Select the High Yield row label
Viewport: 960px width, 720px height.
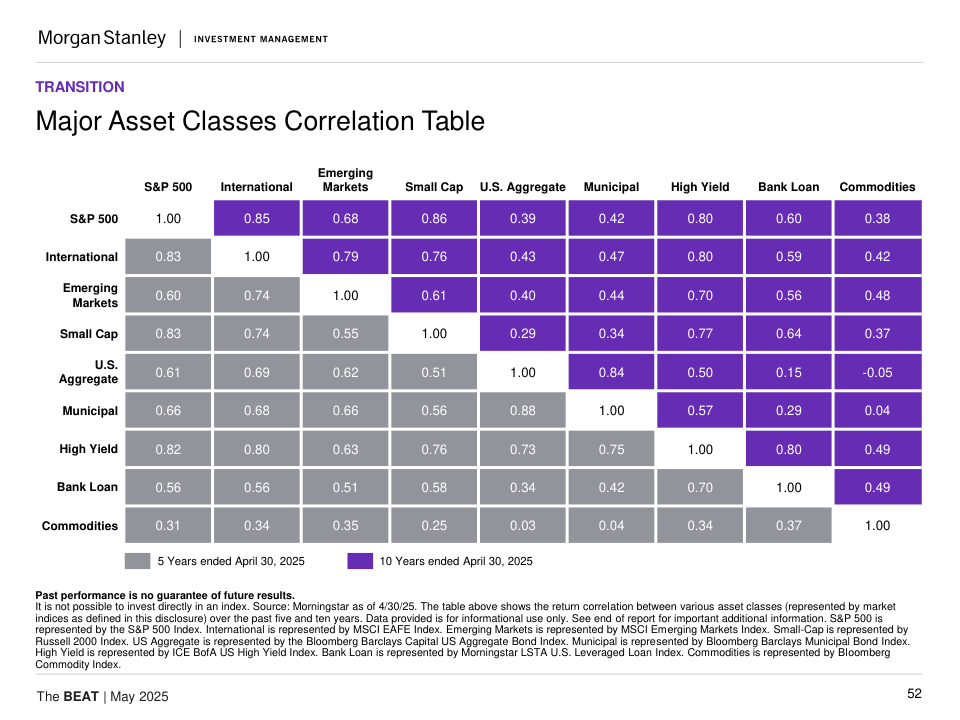89,449
